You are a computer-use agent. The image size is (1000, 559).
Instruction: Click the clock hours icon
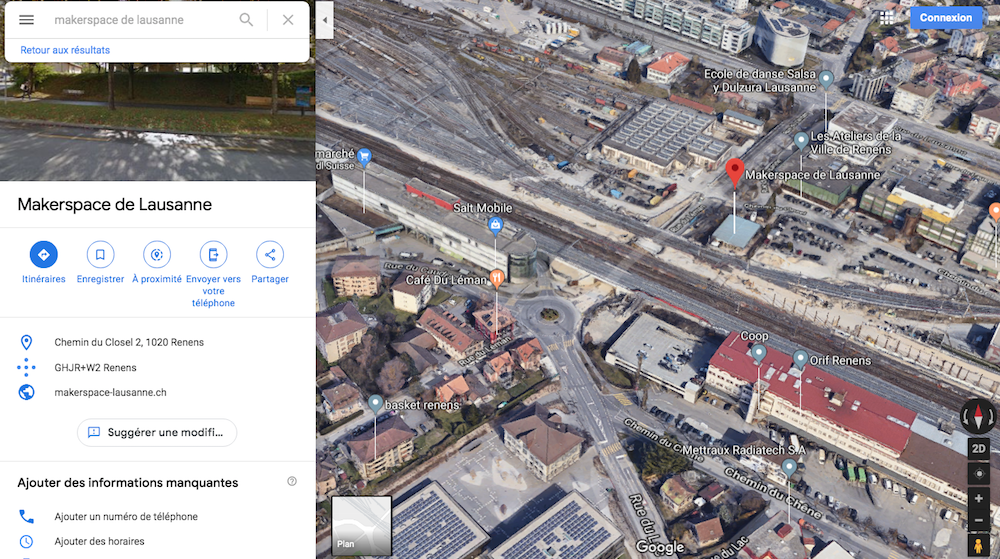[26, 541]
